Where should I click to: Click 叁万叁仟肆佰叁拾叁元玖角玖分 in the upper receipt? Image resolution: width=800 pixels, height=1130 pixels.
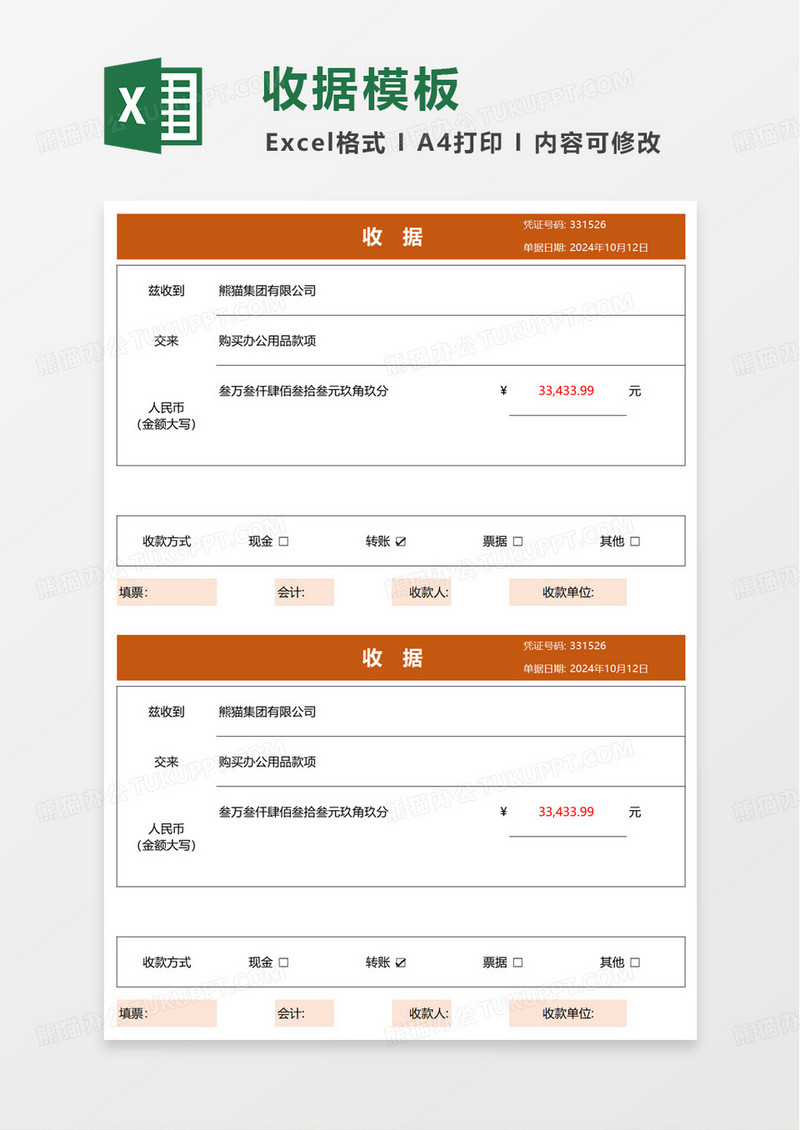point(303,391)
